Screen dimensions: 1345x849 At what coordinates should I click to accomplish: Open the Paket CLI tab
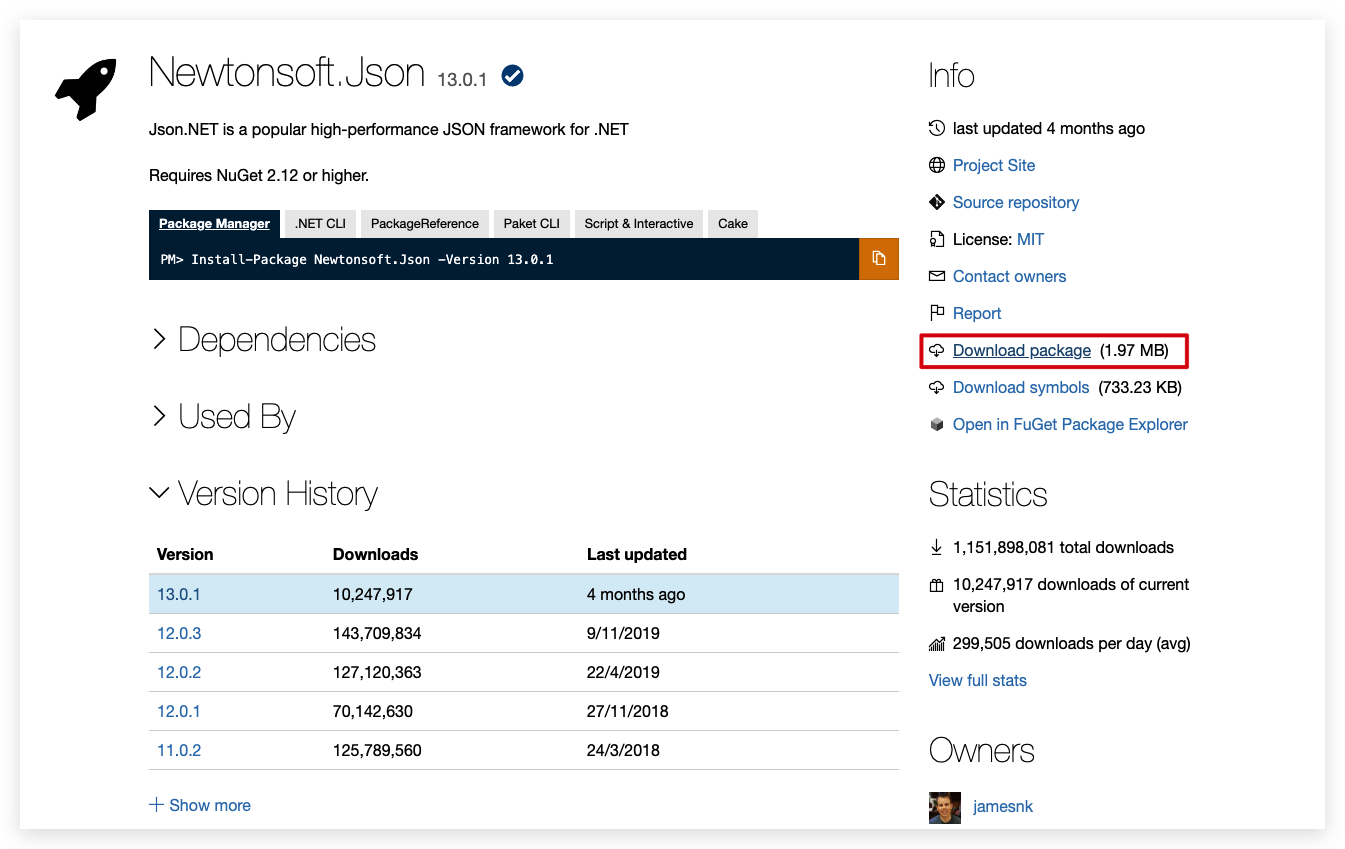[x=532, y=223]
